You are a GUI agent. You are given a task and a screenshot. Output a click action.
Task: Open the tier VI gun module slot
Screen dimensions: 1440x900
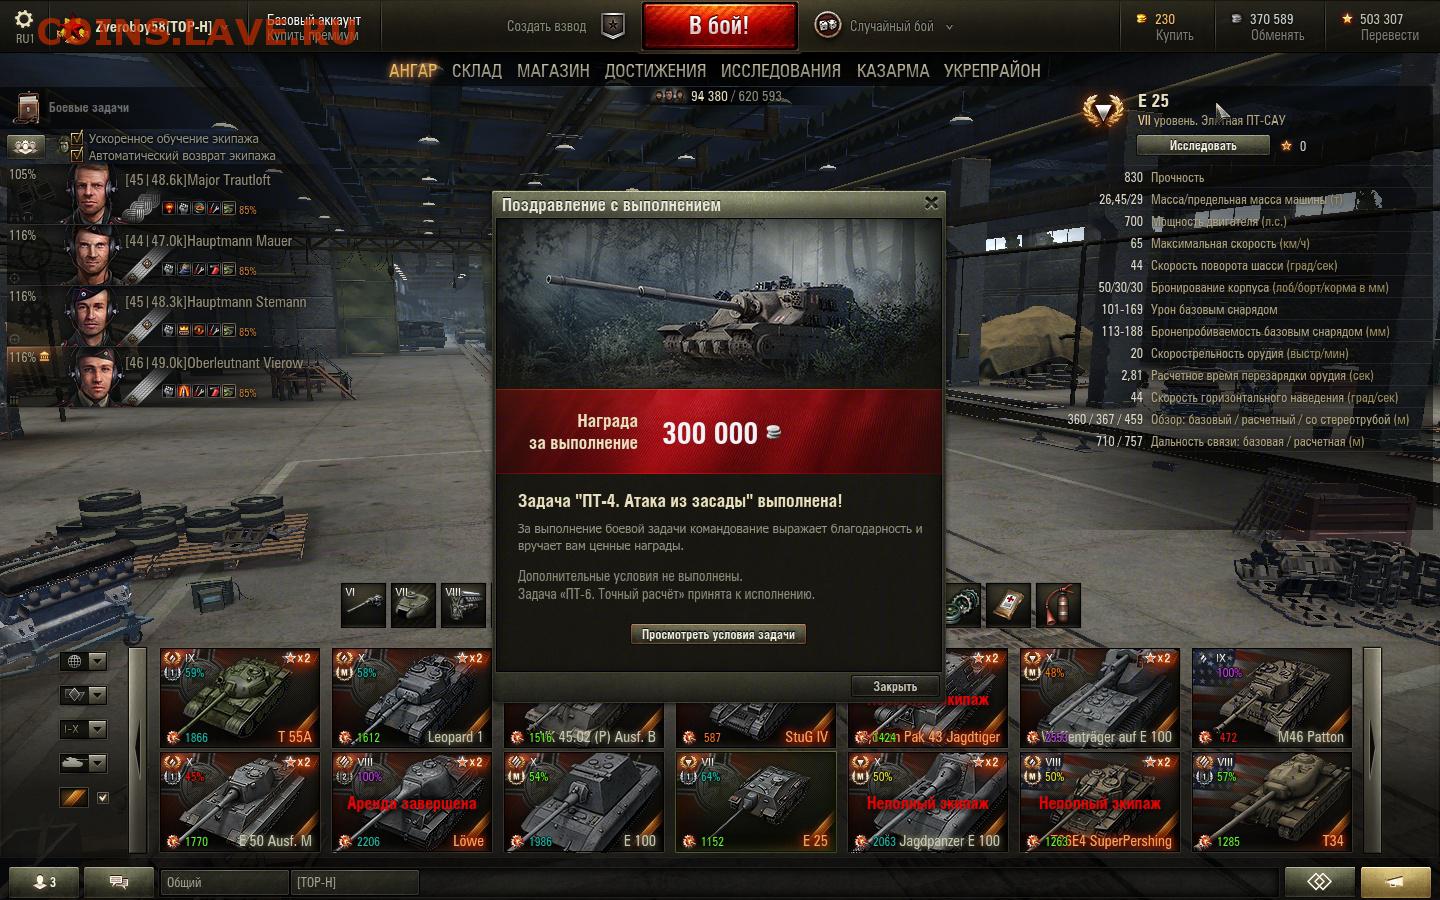(363, 605)
